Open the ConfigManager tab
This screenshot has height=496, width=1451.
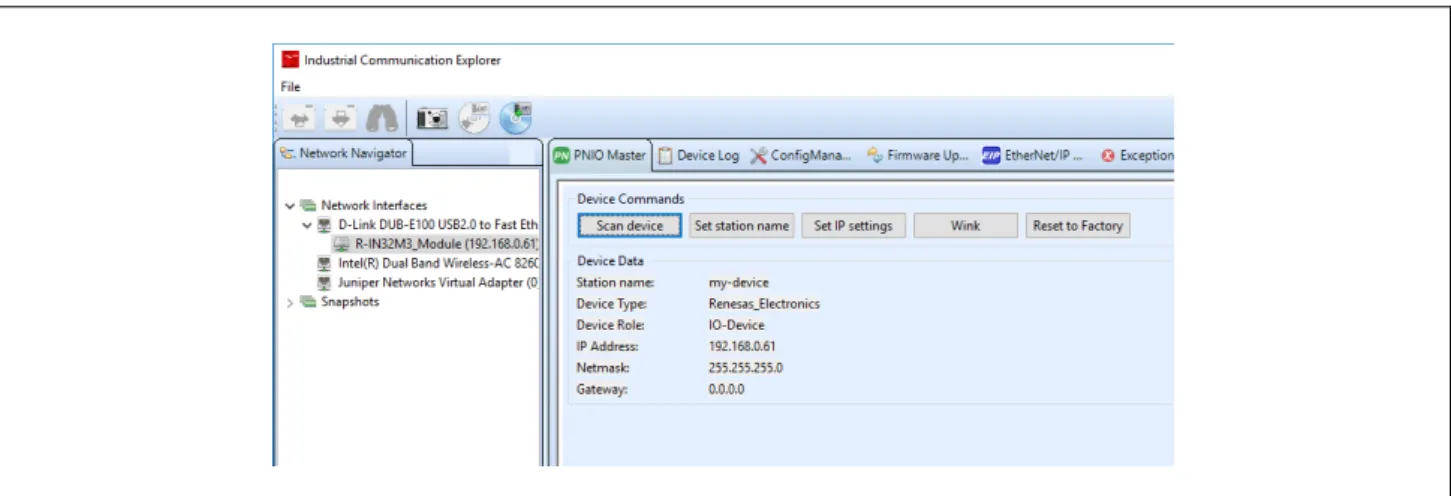(801, 156)
